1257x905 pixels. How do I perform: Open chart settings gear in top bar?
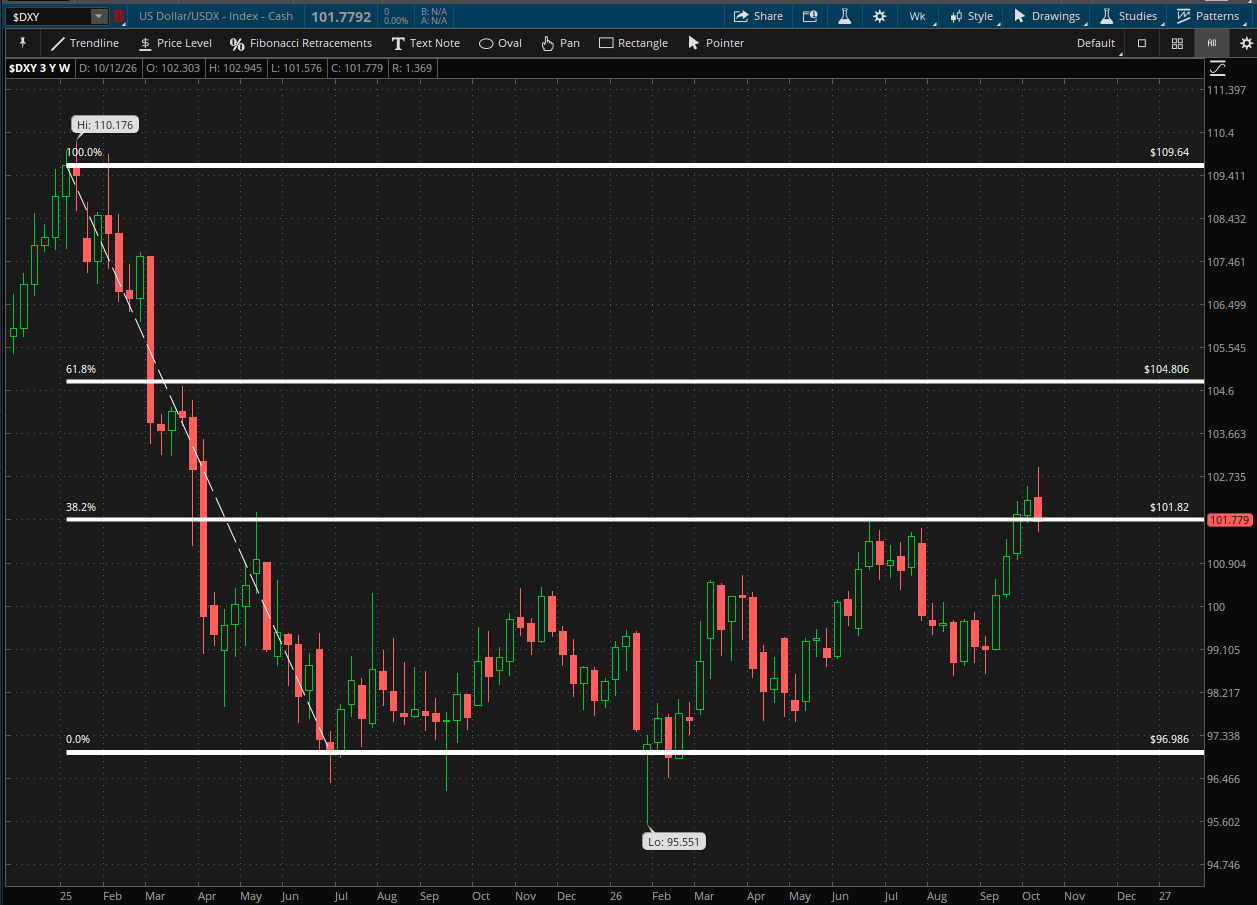pyautogui.click(x=879, y=16)
